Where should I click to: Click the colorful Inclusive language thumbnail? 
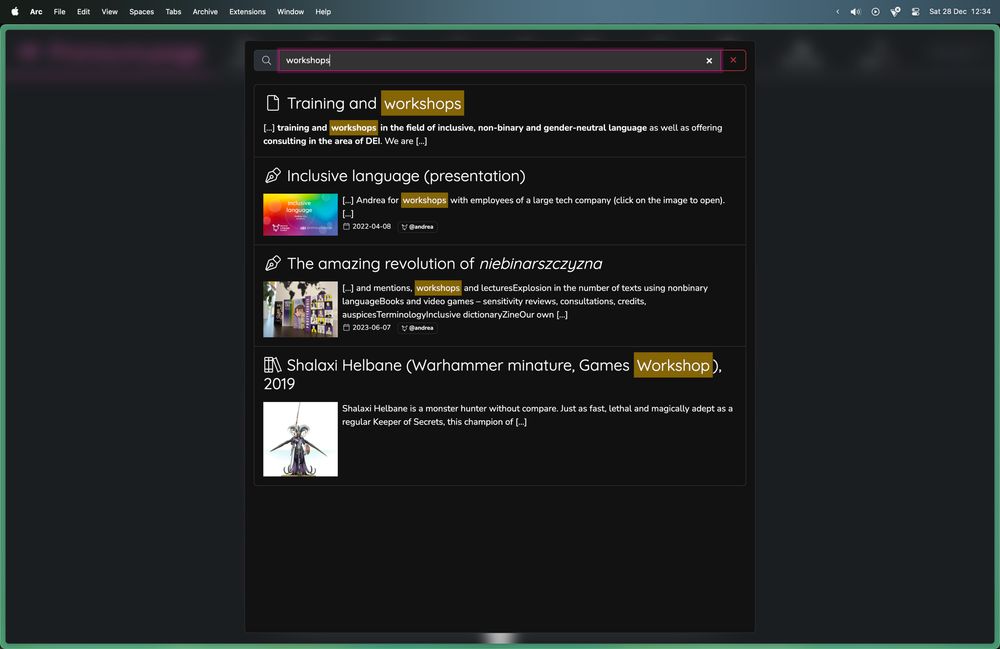click(x=300, y=214)
